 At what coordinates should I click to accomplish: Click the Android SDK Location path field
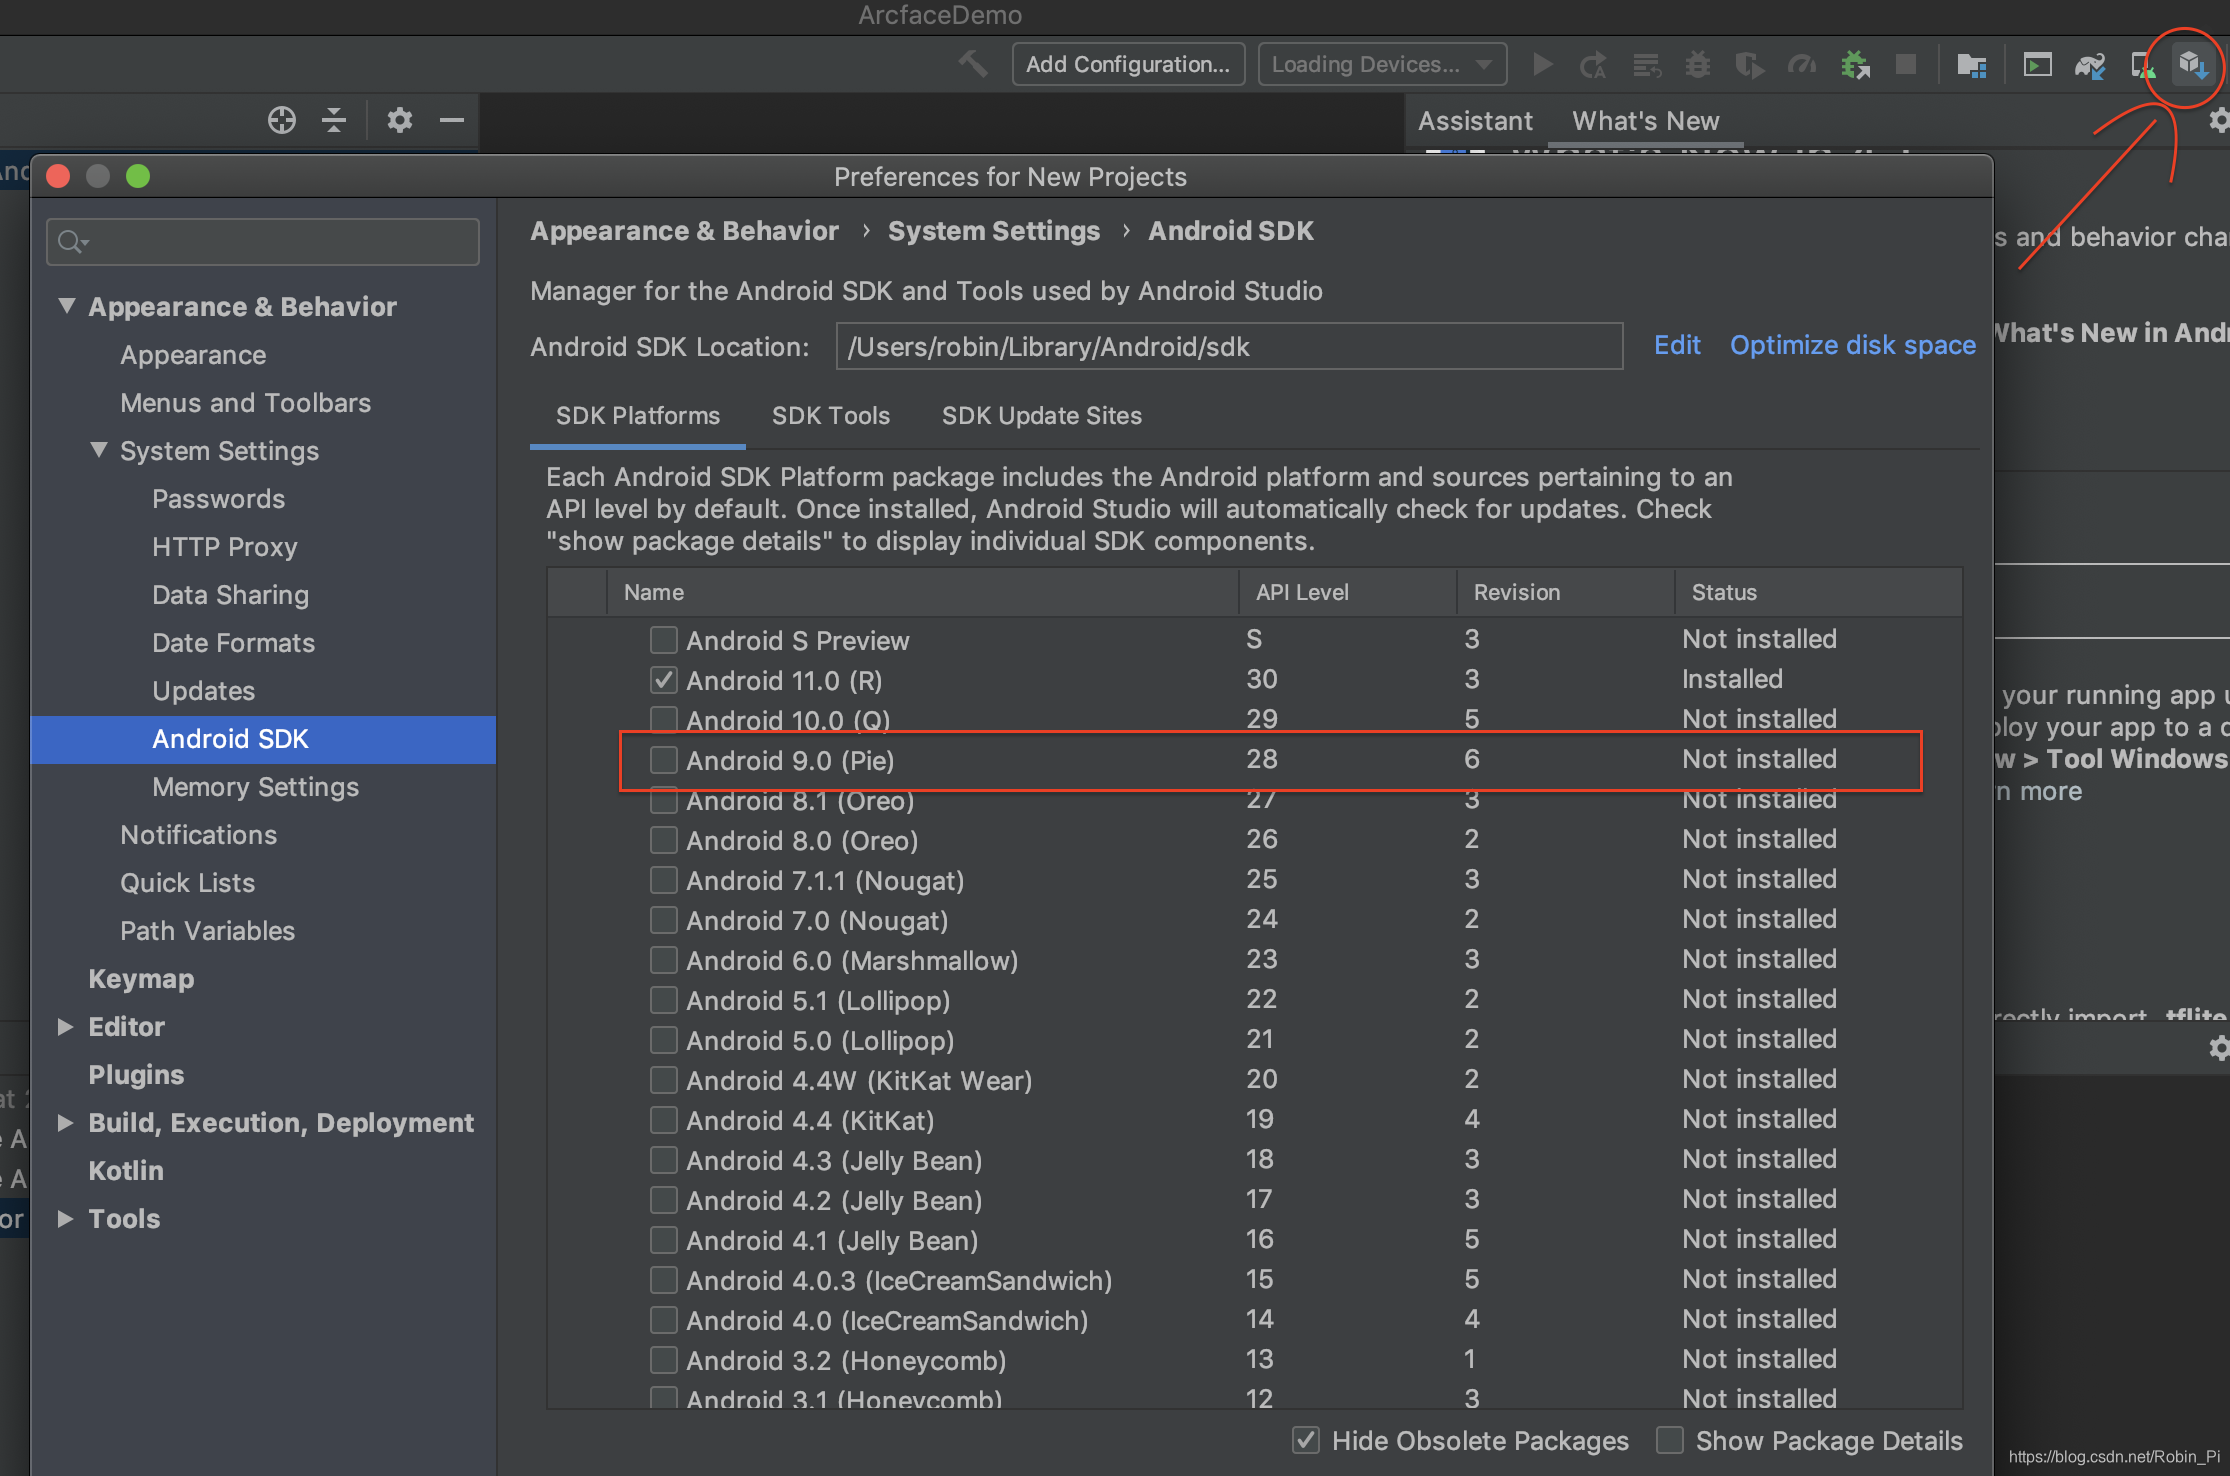tap(1229, 346)
